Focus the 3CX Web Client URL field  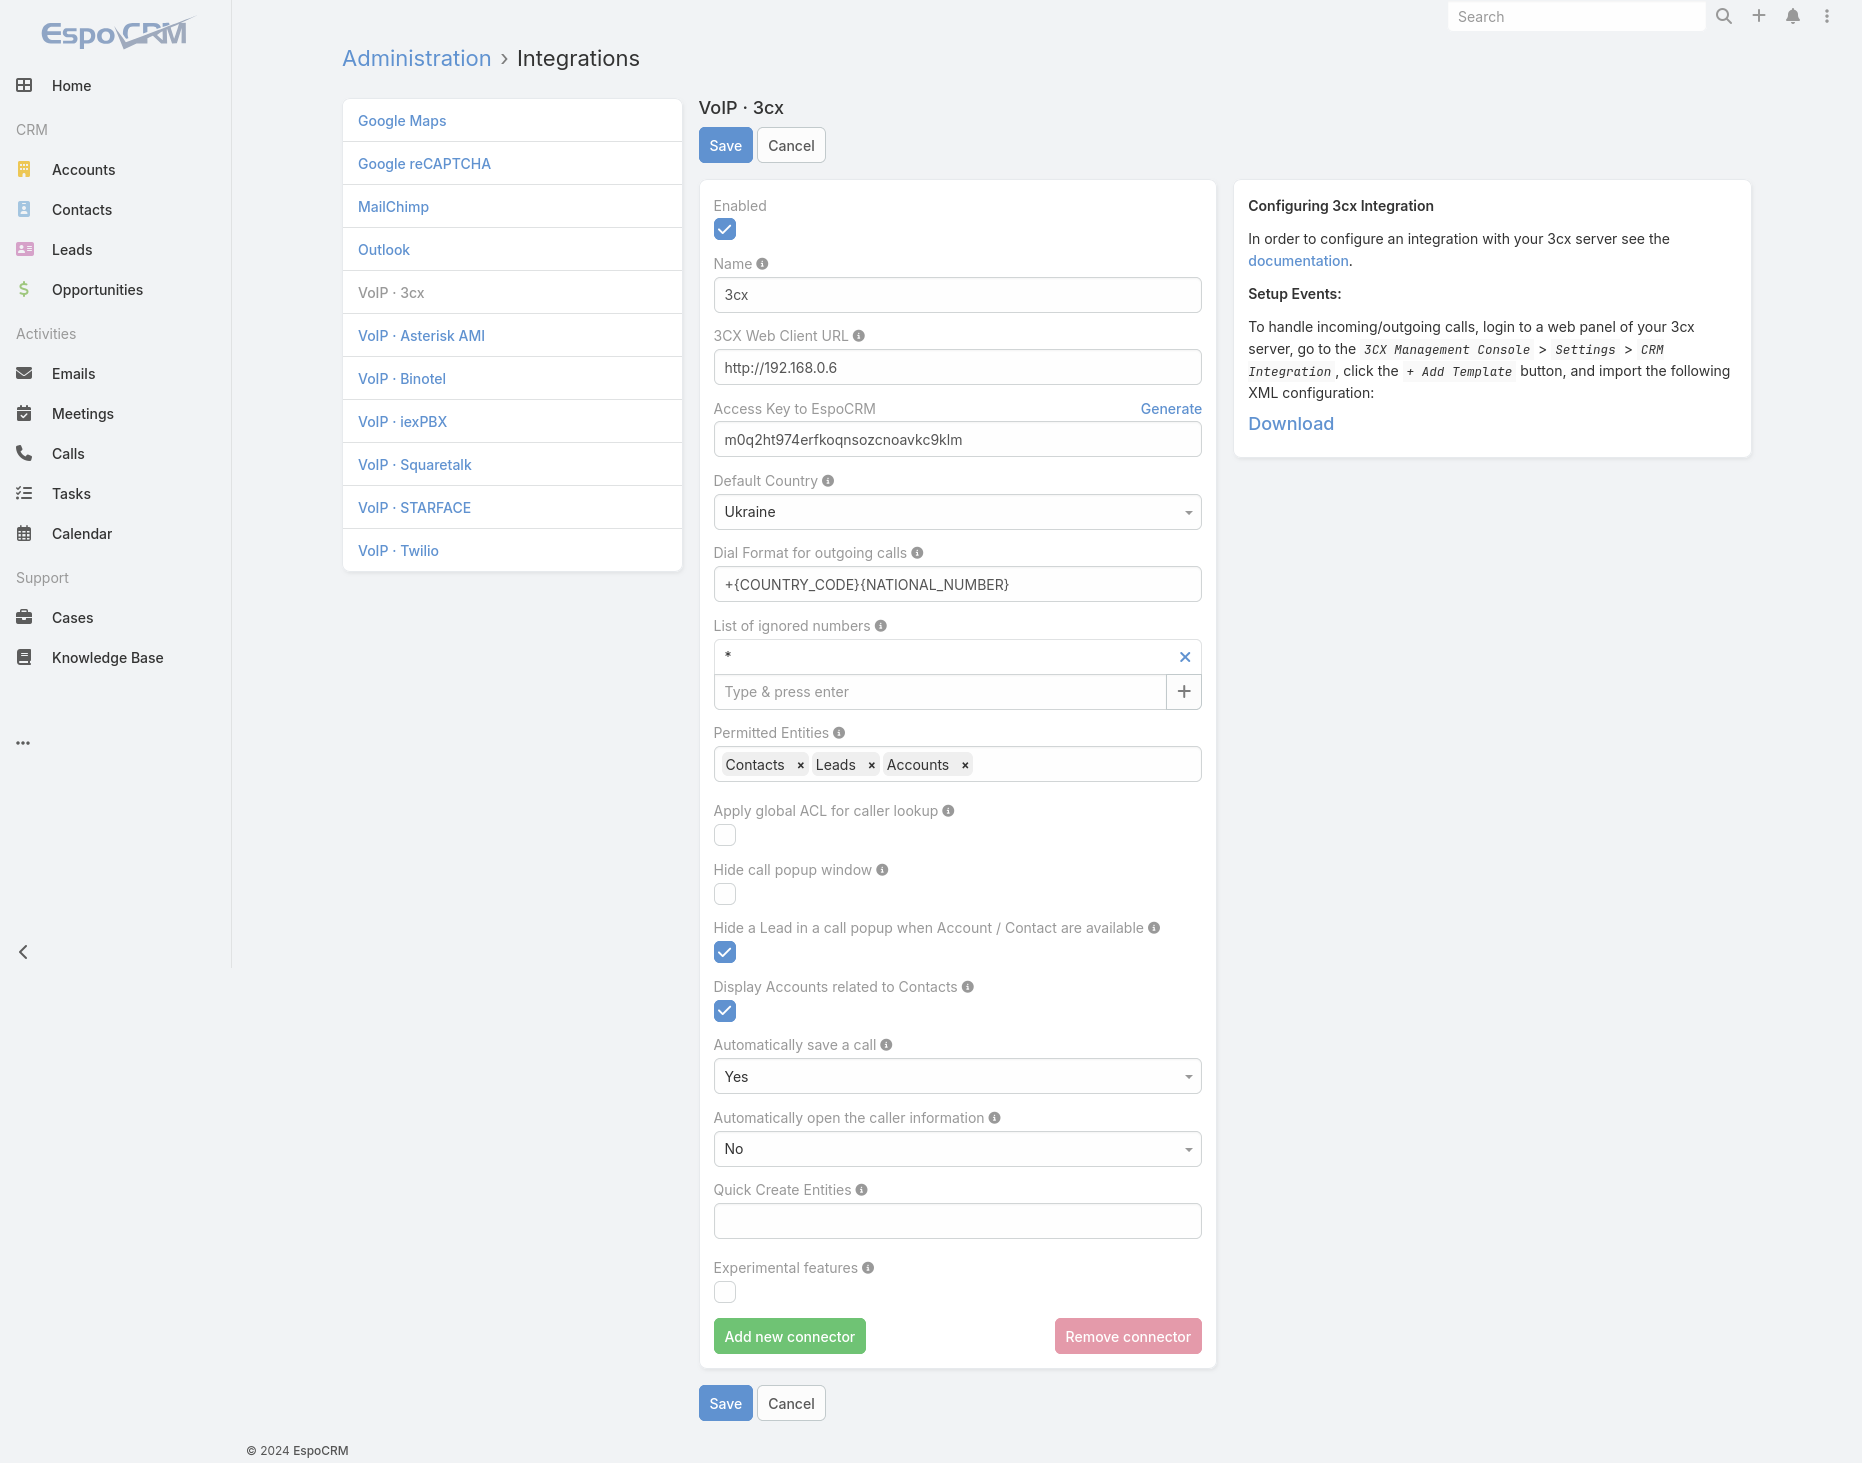click(x=957, y=368)
